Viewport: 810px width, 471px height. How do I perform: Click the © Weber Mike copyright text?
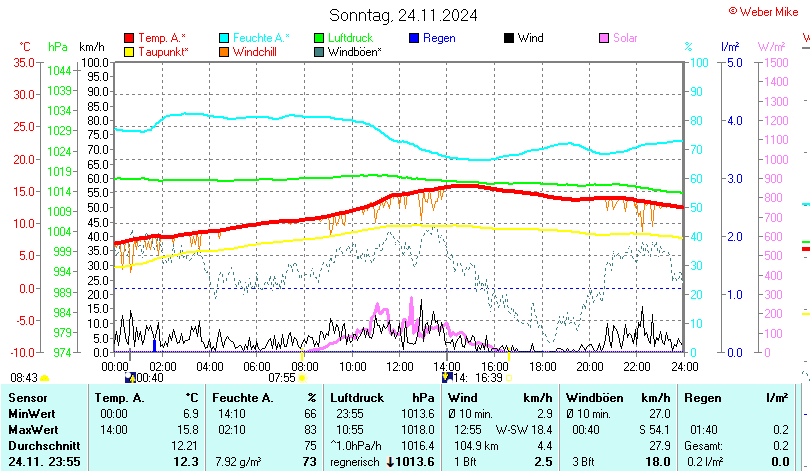point(764,12)
